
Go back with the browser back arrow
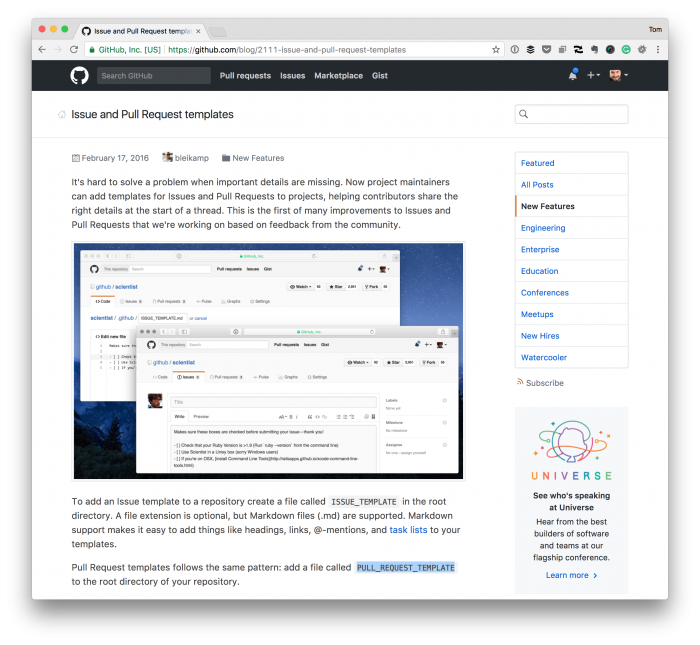click(x=42, y=50)
